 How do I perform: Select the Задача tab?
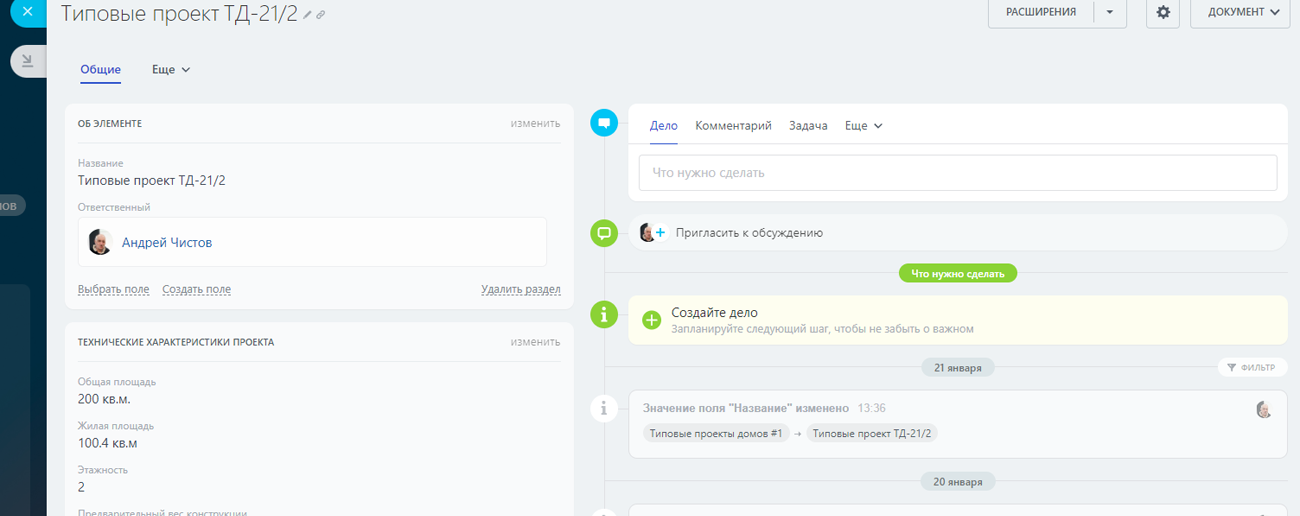coord(808,126)
